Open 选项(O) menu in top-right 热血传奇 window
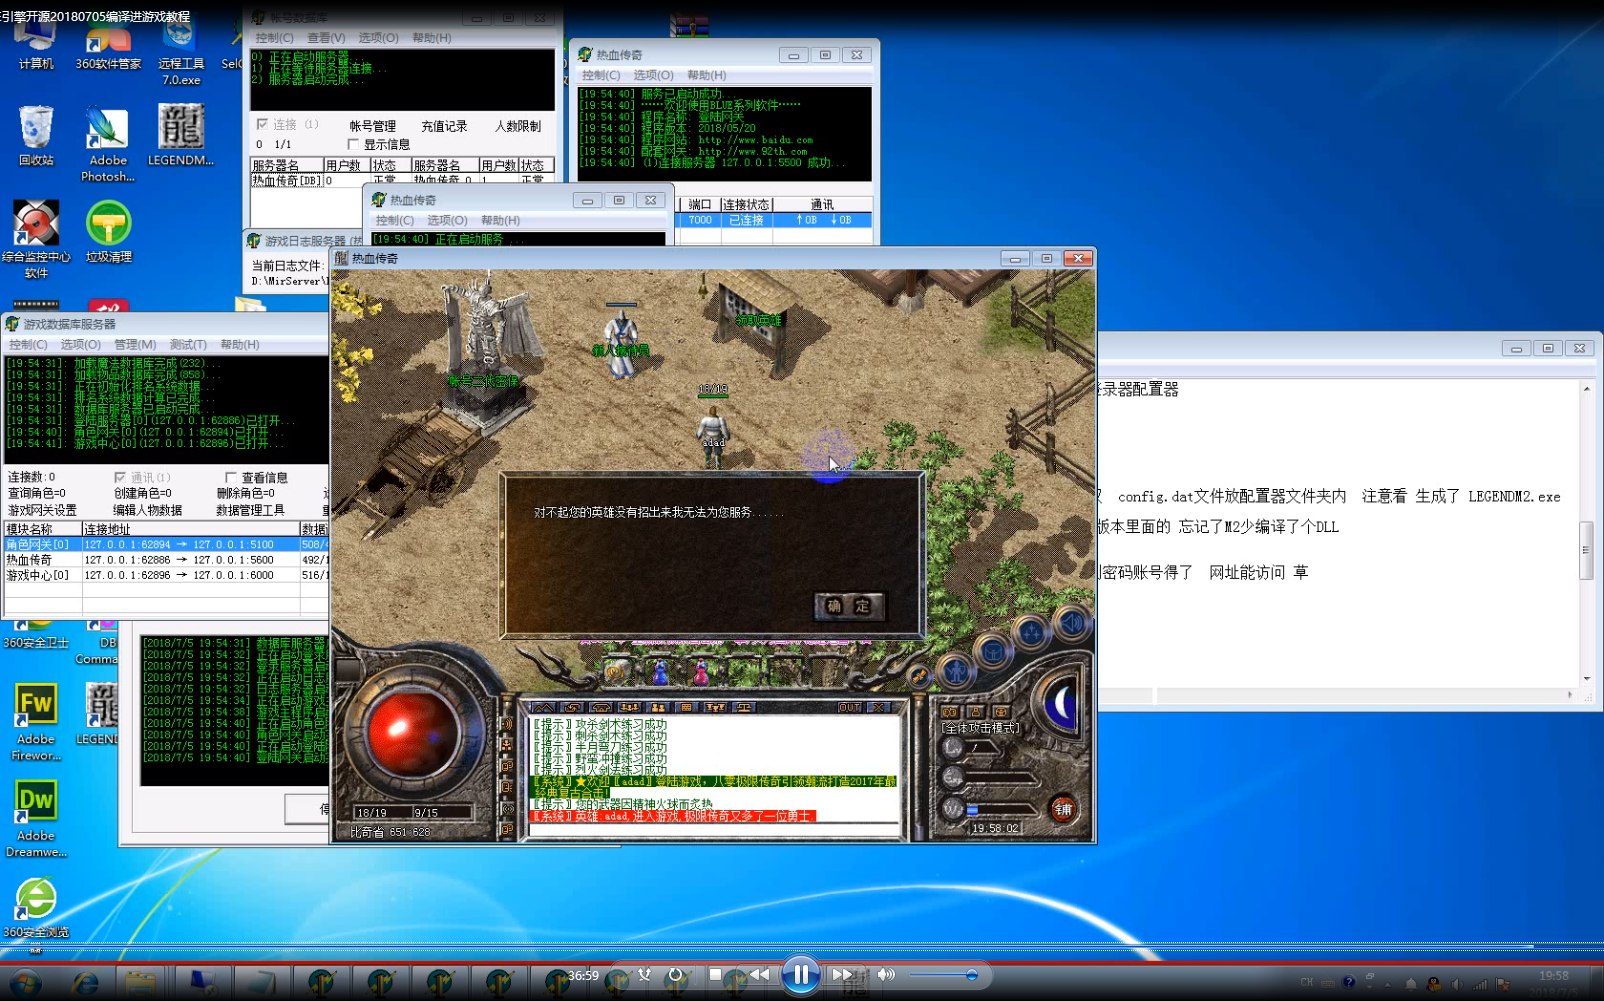This screenshot has height=1001, width=1604. pos(653,75)
